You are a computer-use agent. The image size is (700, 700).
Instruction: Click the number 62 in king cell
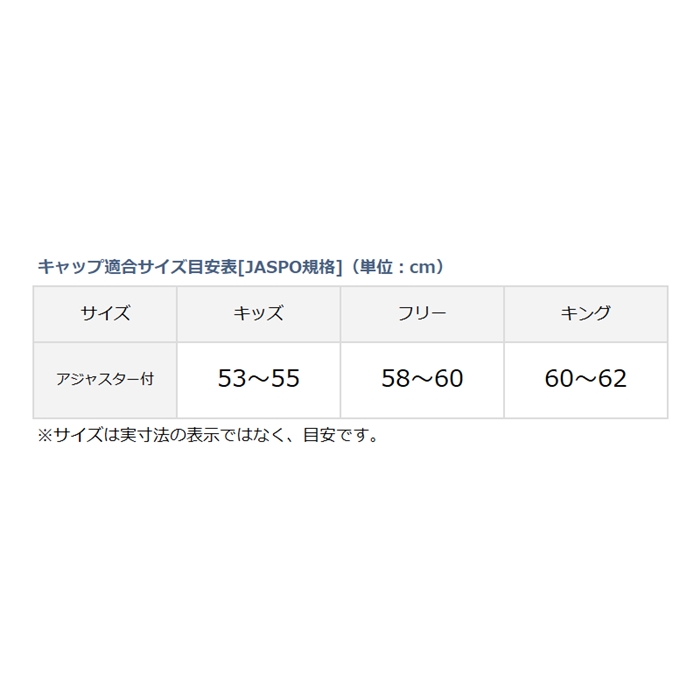612,379
